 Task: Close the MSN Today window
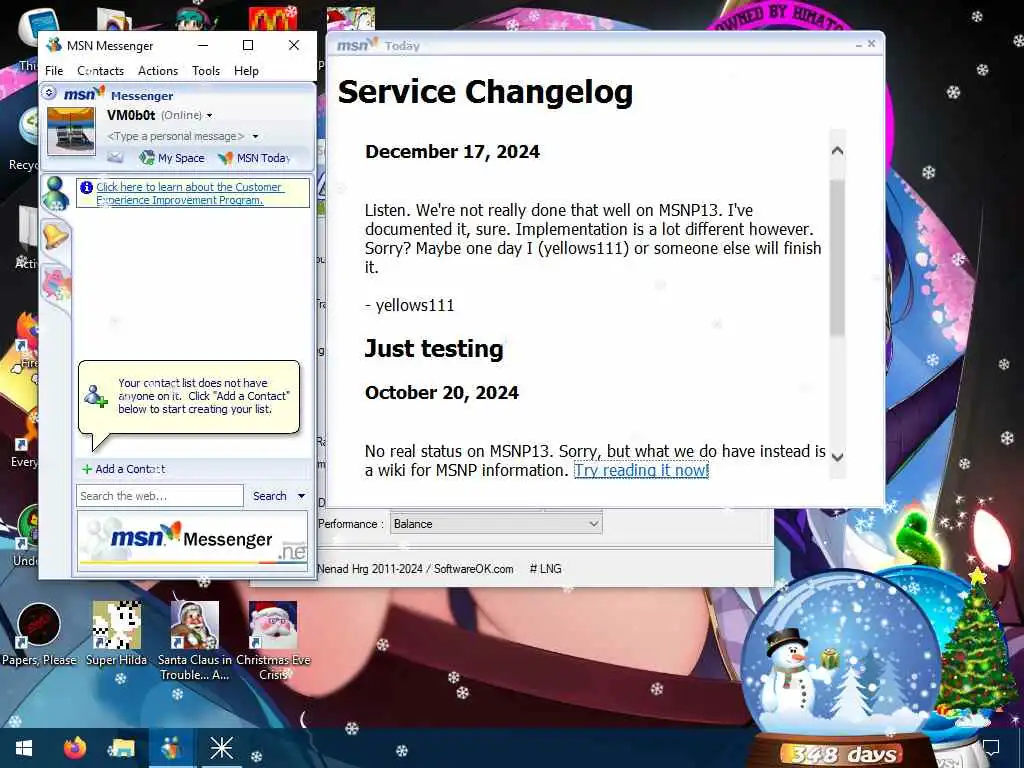871,44
